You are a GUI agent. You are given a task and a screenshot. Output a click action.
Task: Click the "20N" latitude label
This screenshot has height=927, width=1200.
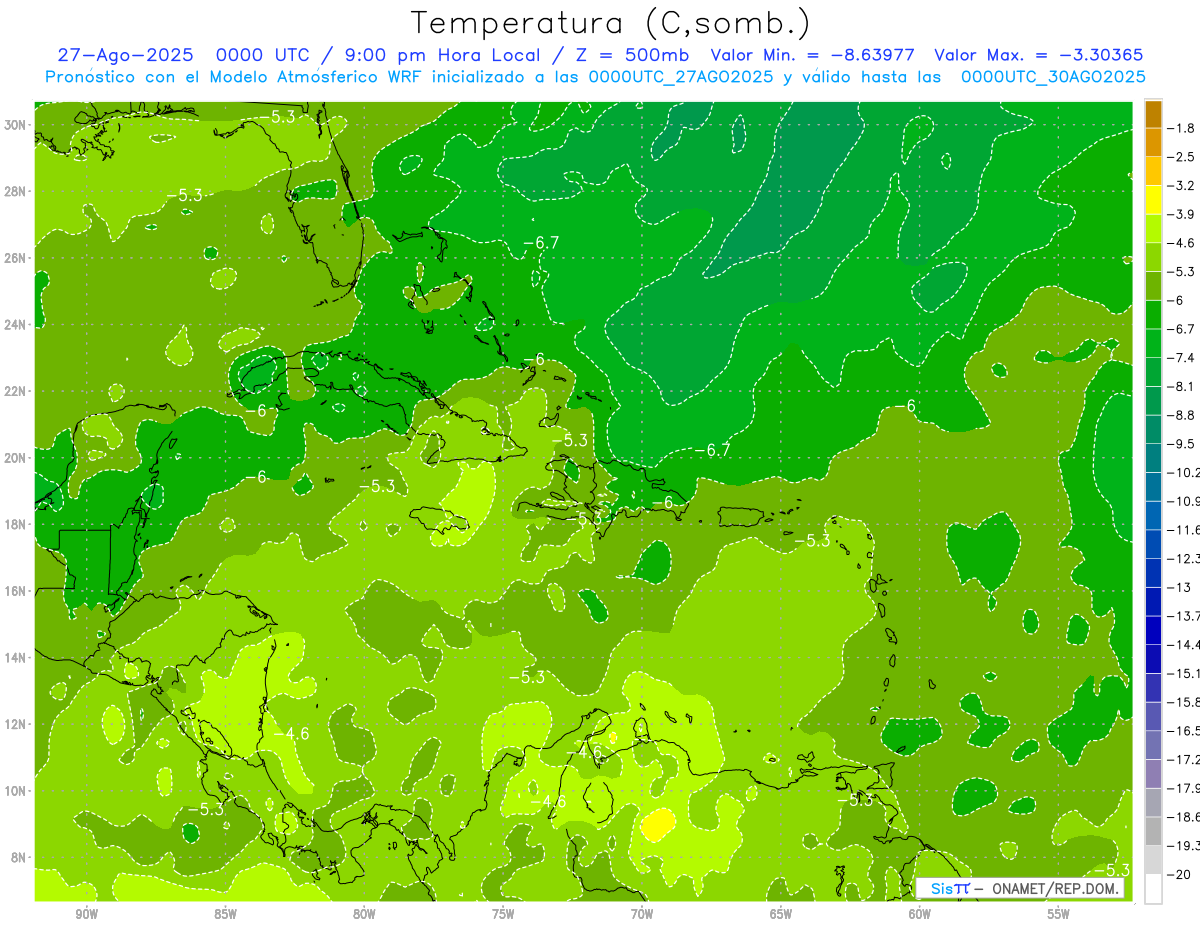click(x=17, y=458)
